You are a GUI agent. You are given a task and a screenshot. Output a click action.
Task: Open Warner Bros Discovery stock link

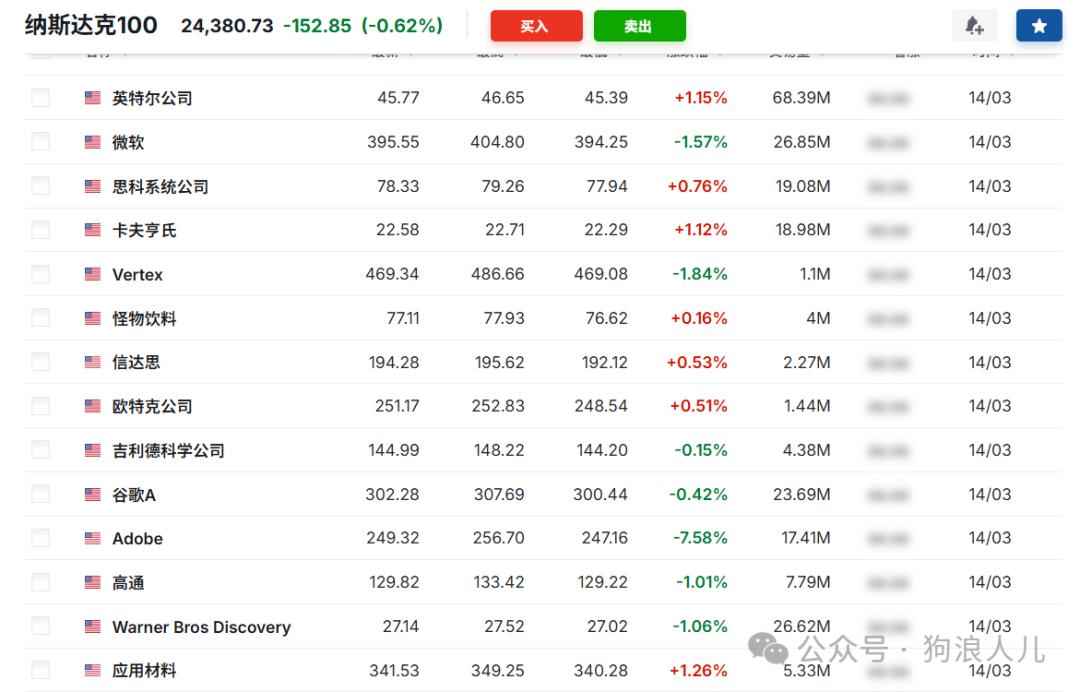click(201, 627)
